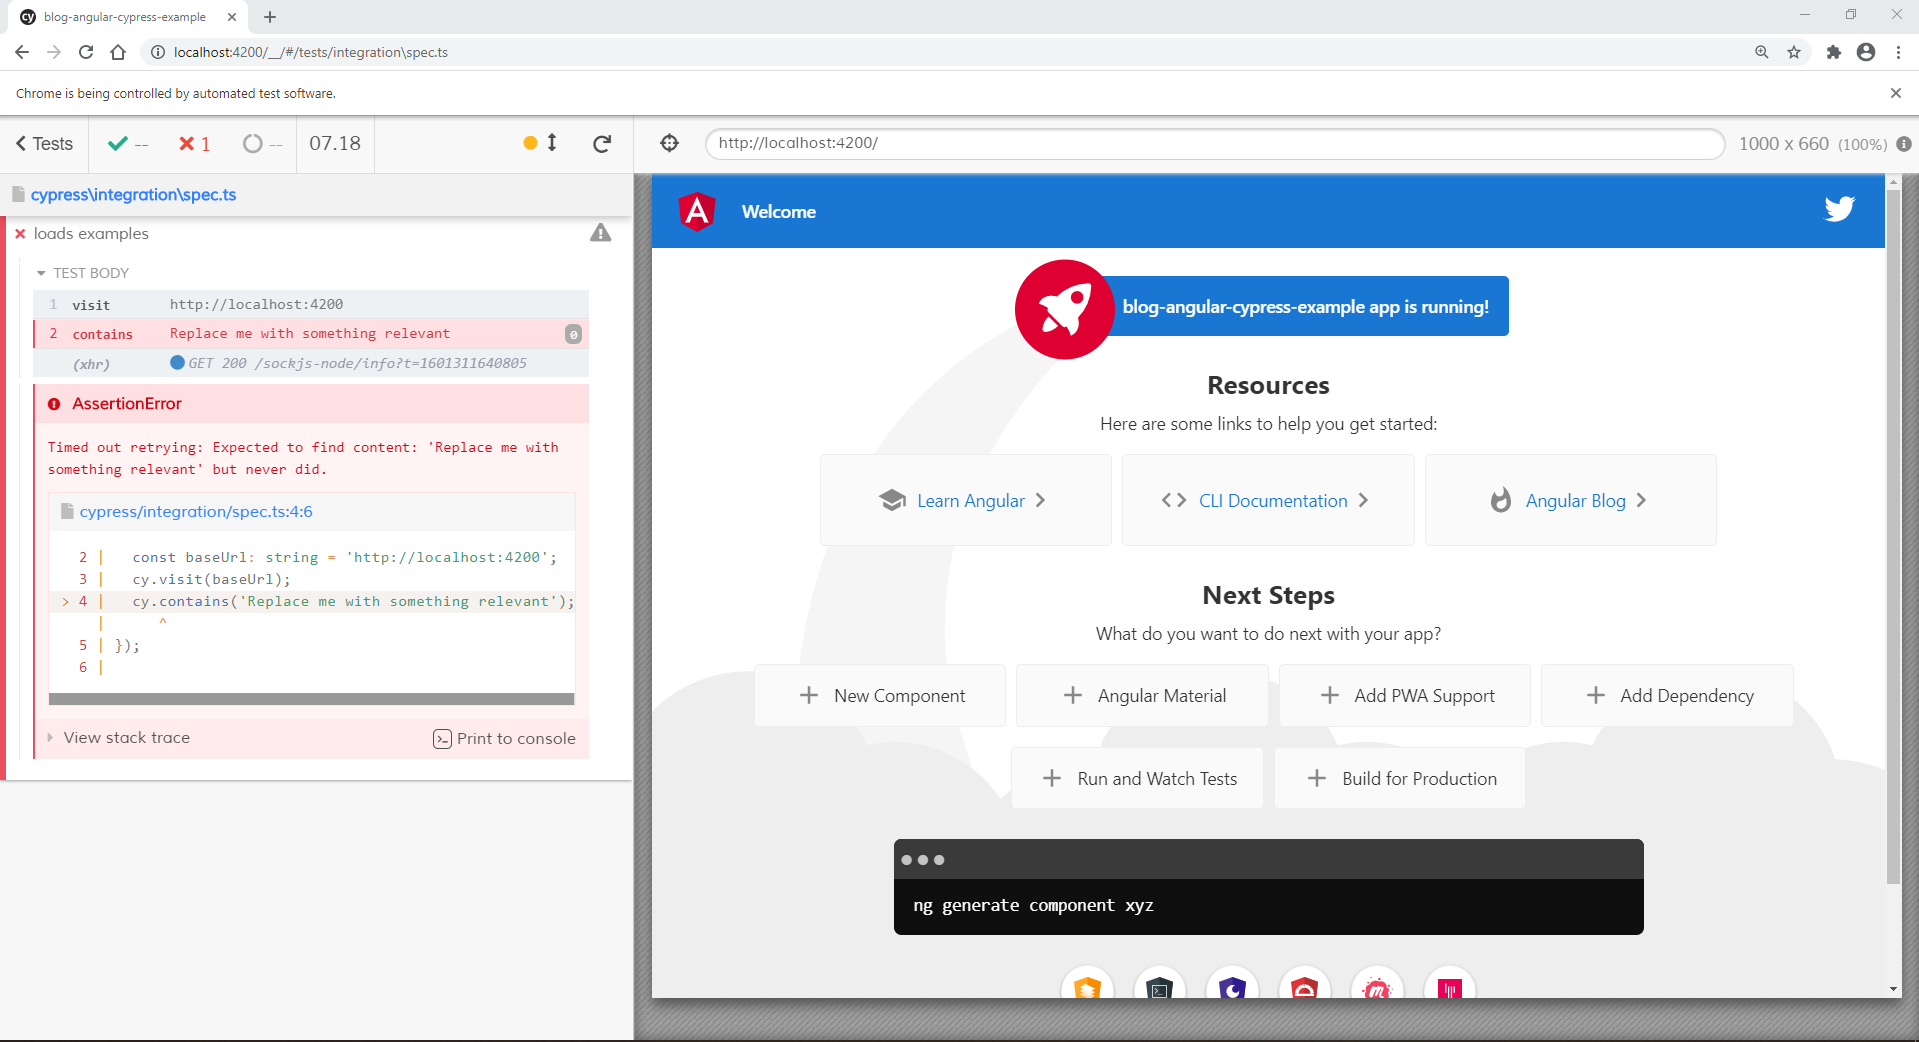This screenshot has height=1042, width=1919.
Task: Click the Cypress URL field showing localhost:4200
Action: pos(1214,143)
